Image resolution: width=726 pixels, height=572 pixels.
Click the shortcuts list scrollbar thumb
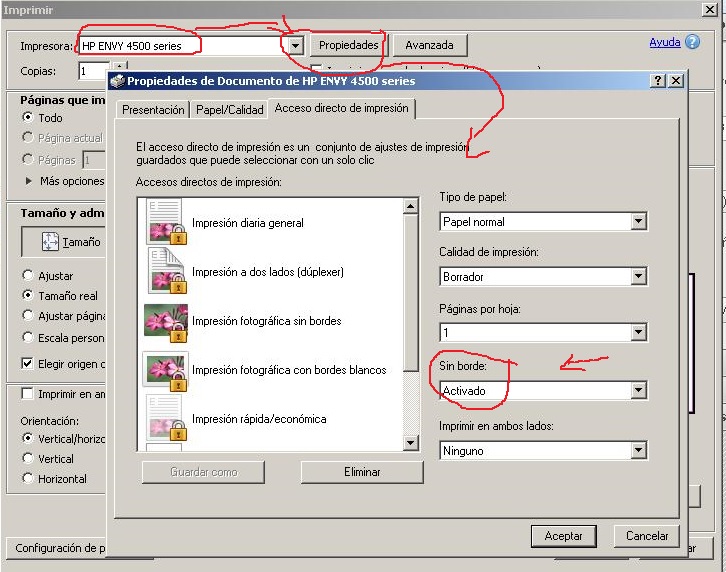[410, 293]
